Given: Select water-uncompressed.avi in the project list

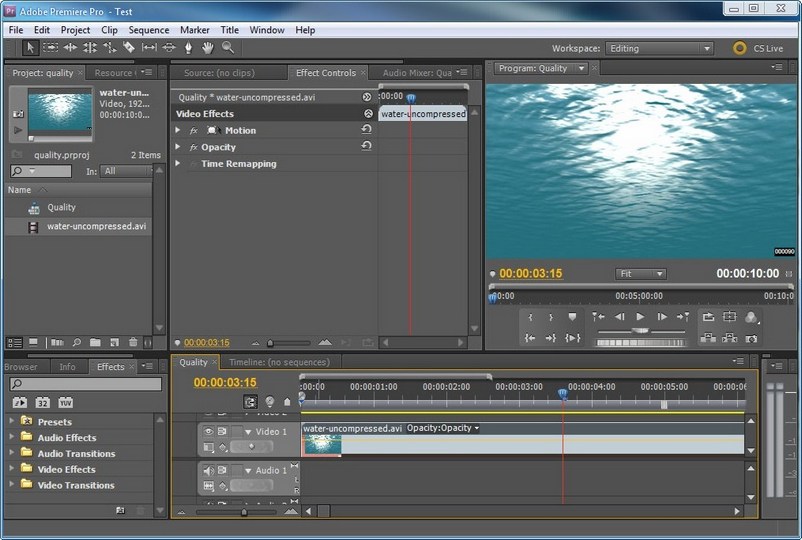Looking at the screenshot, I should click(x=96, y=226).
